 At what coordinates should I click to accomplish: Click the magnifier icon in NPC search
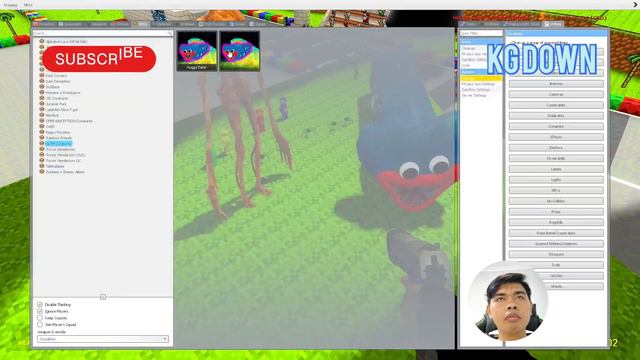170,33
